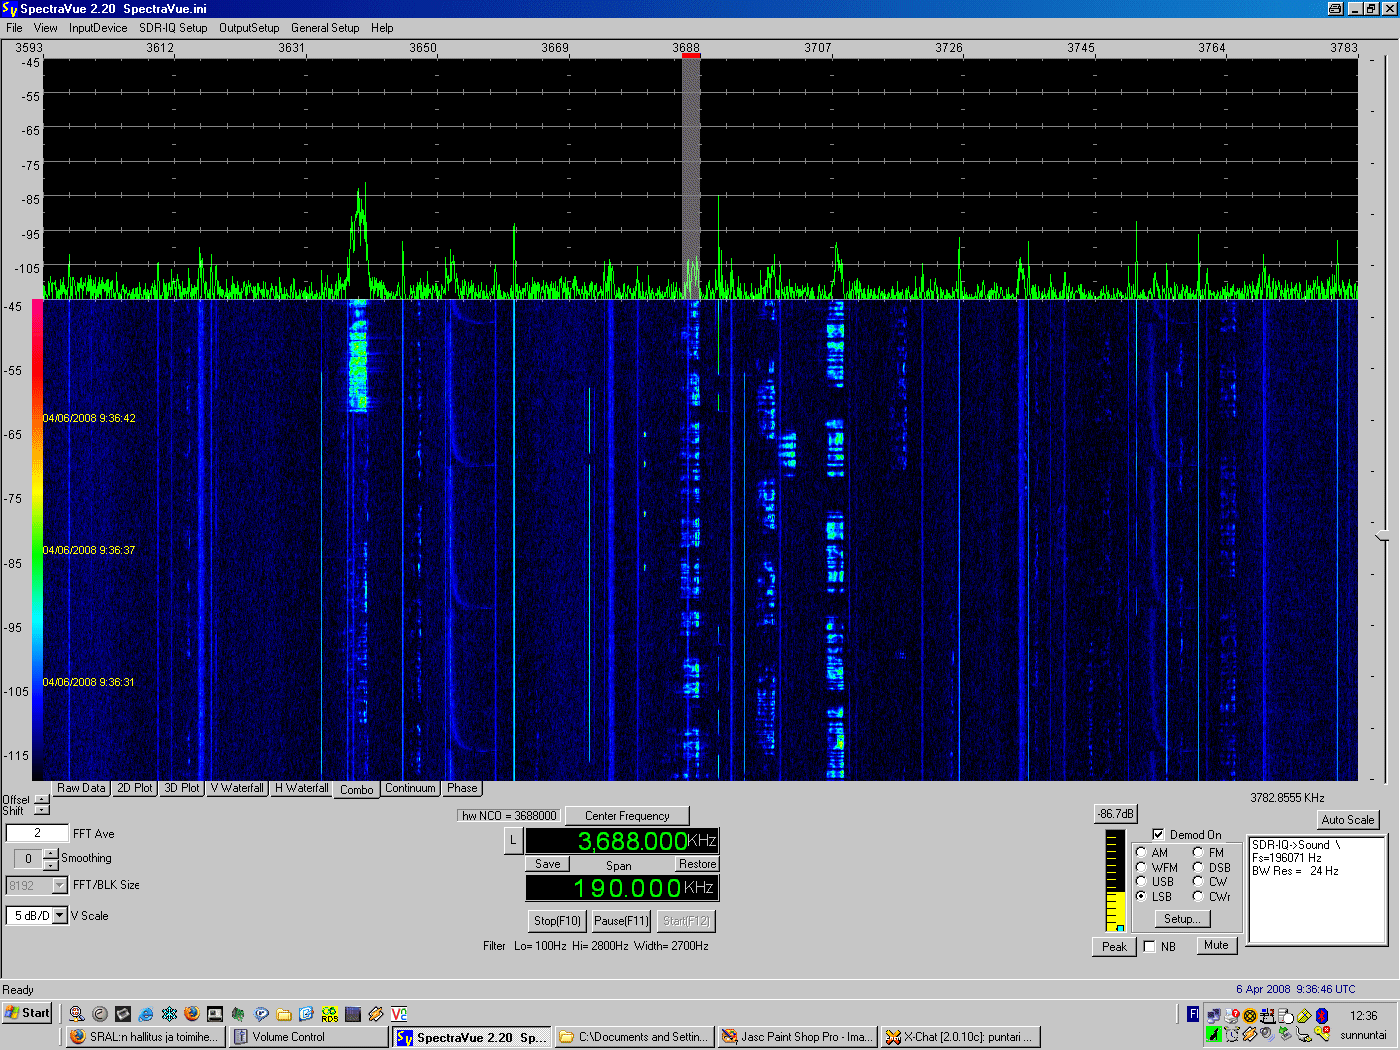
Task: Enable the NB noise blanker checkbox
Action: click(1150, 946)
